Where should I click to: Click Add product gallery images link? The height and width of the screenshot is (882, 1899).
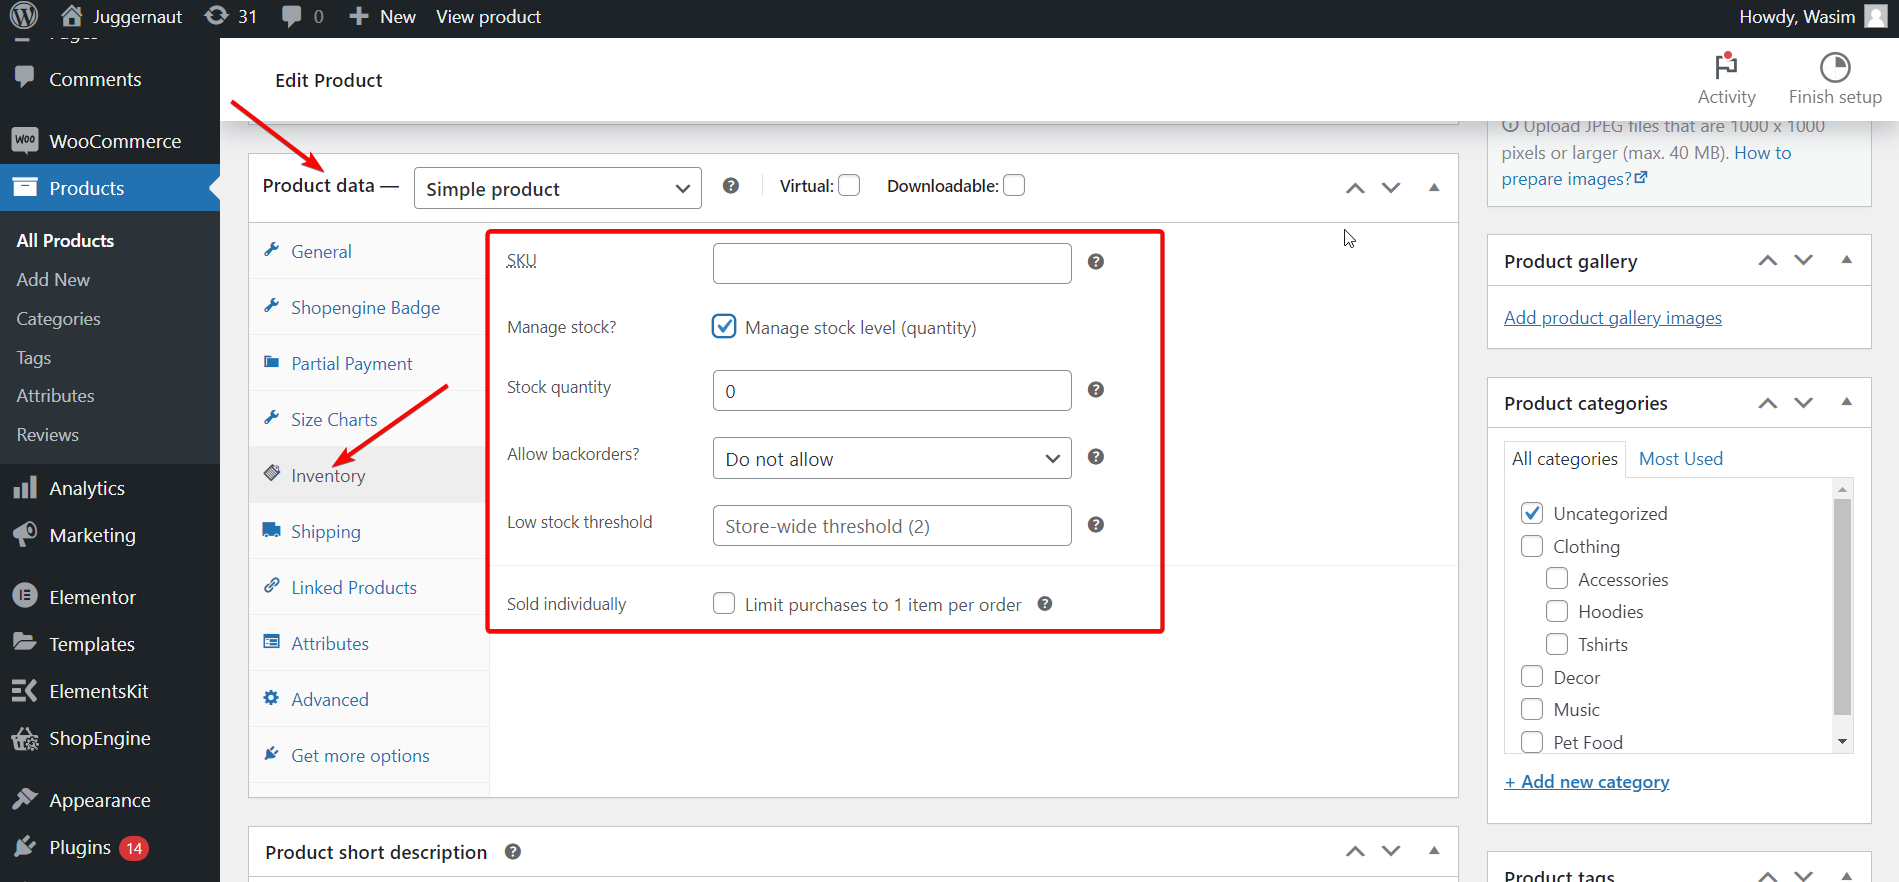point(1613,317)
